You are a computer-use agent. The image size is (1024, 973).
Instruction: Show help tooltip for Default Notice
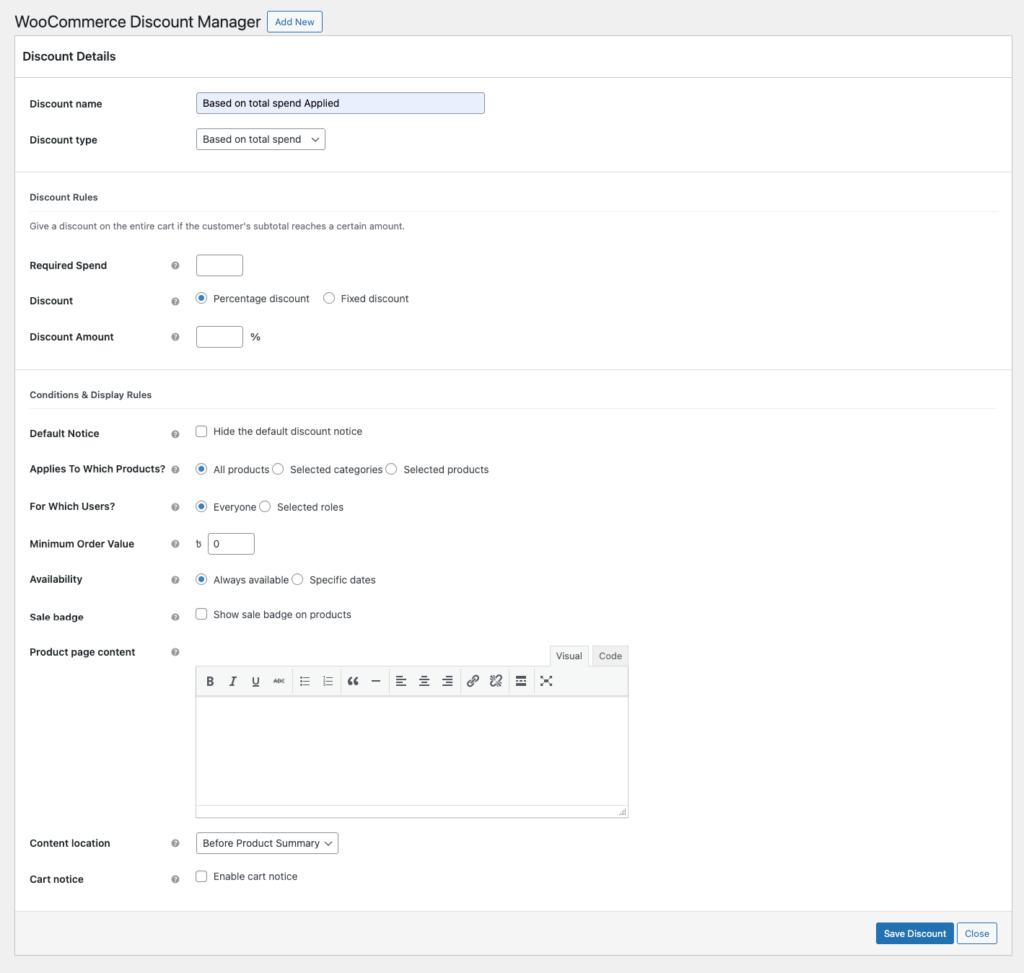coord(175,434)
